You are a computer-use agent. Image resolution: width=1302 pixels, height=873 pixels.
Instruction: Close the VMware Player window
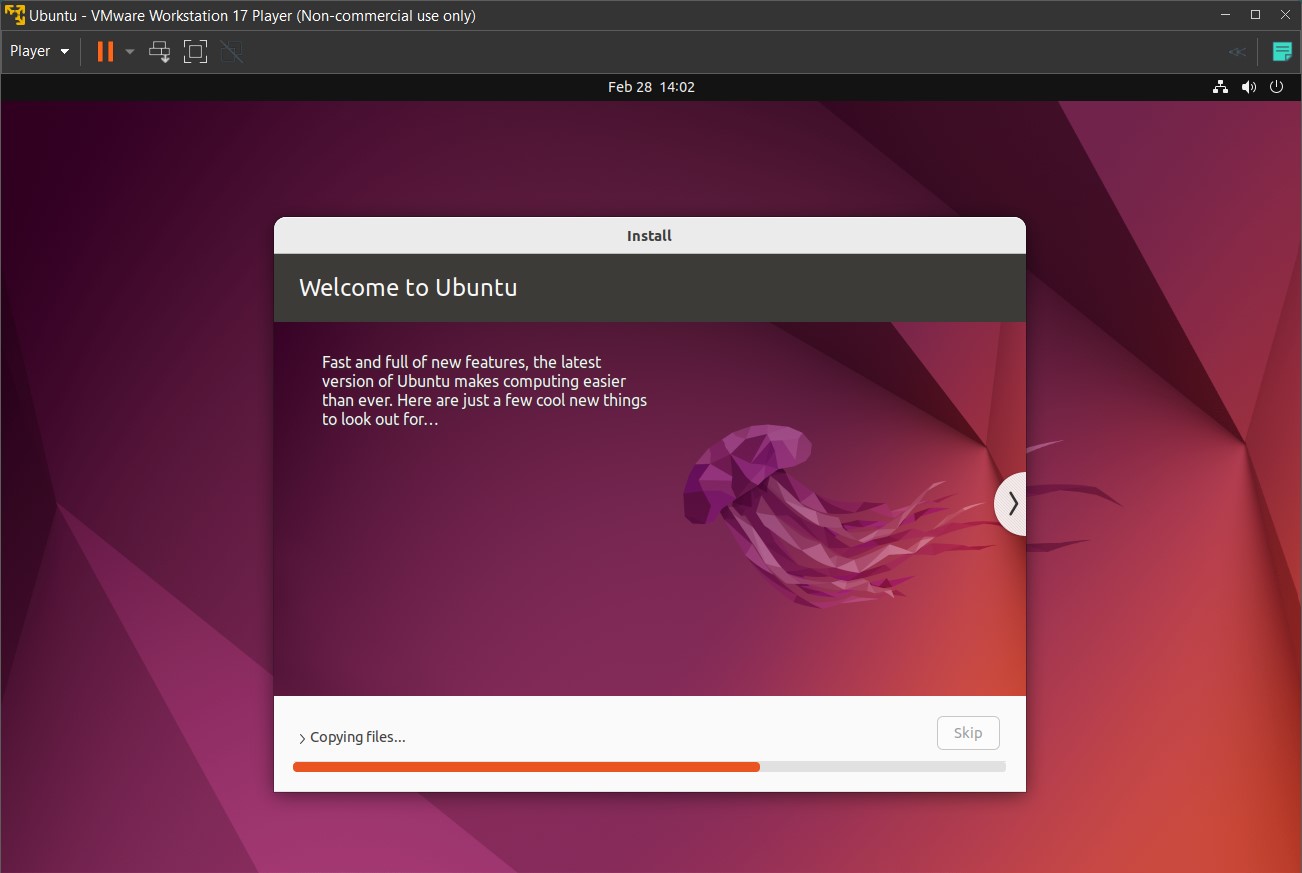point(1284,15)
